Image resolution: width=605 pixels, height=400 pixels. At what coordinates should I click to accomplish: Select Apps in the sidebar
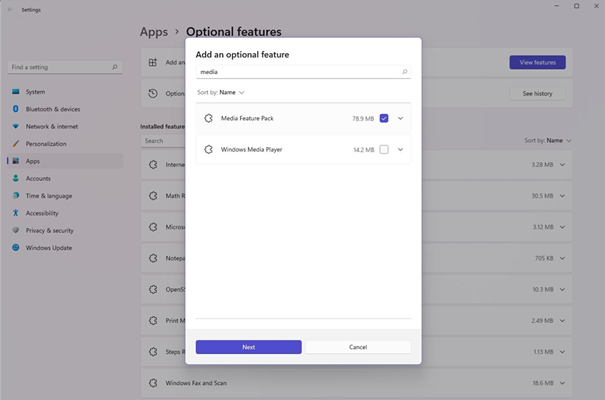tap(65, 161)
